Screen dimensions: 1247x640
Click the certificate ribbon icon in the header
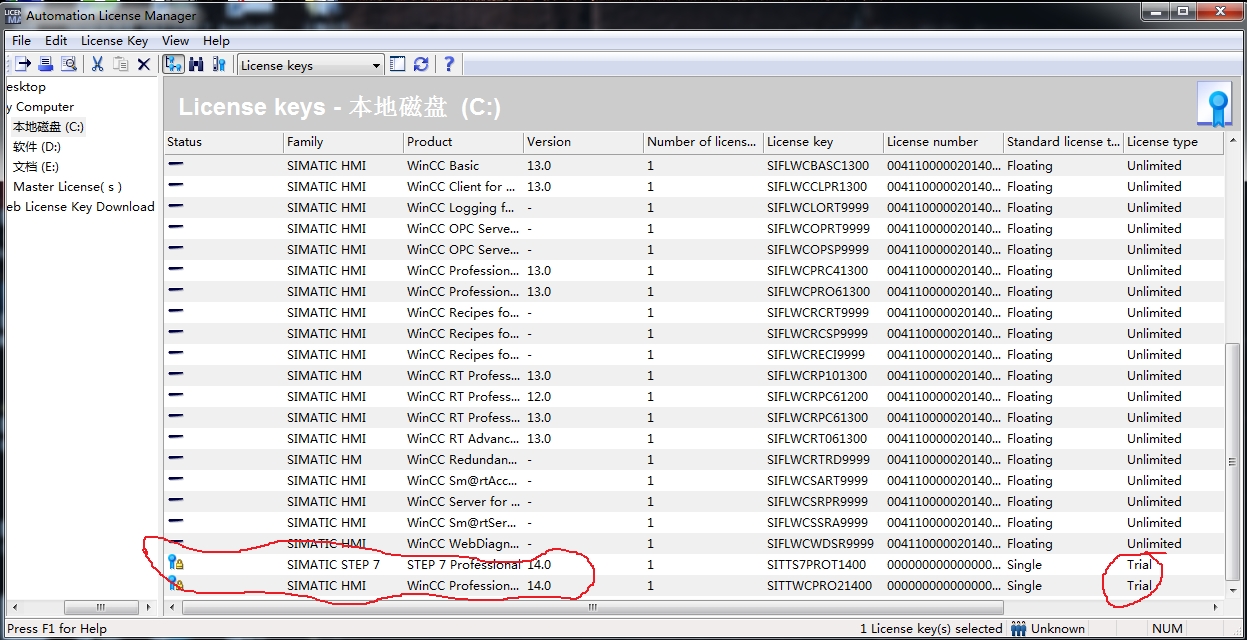click(1215, 105)
